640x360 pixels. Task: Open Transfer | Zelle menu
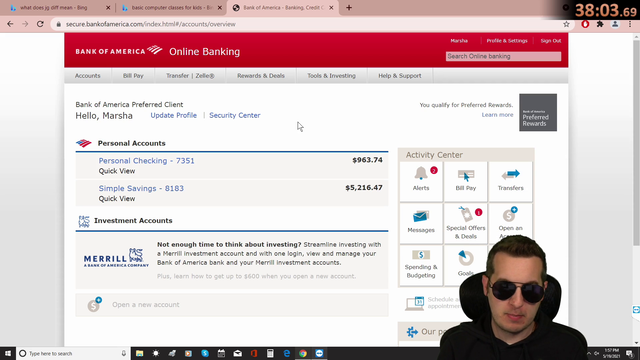(x=190, y=76)
